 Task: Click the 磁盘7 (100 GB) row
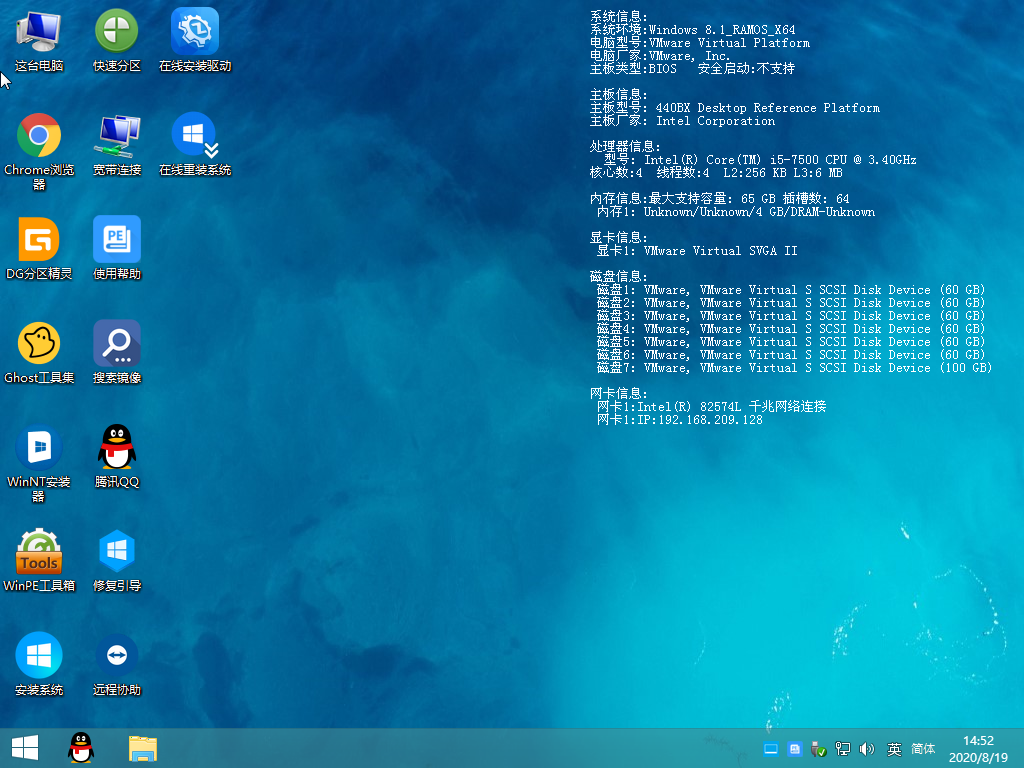794,368
